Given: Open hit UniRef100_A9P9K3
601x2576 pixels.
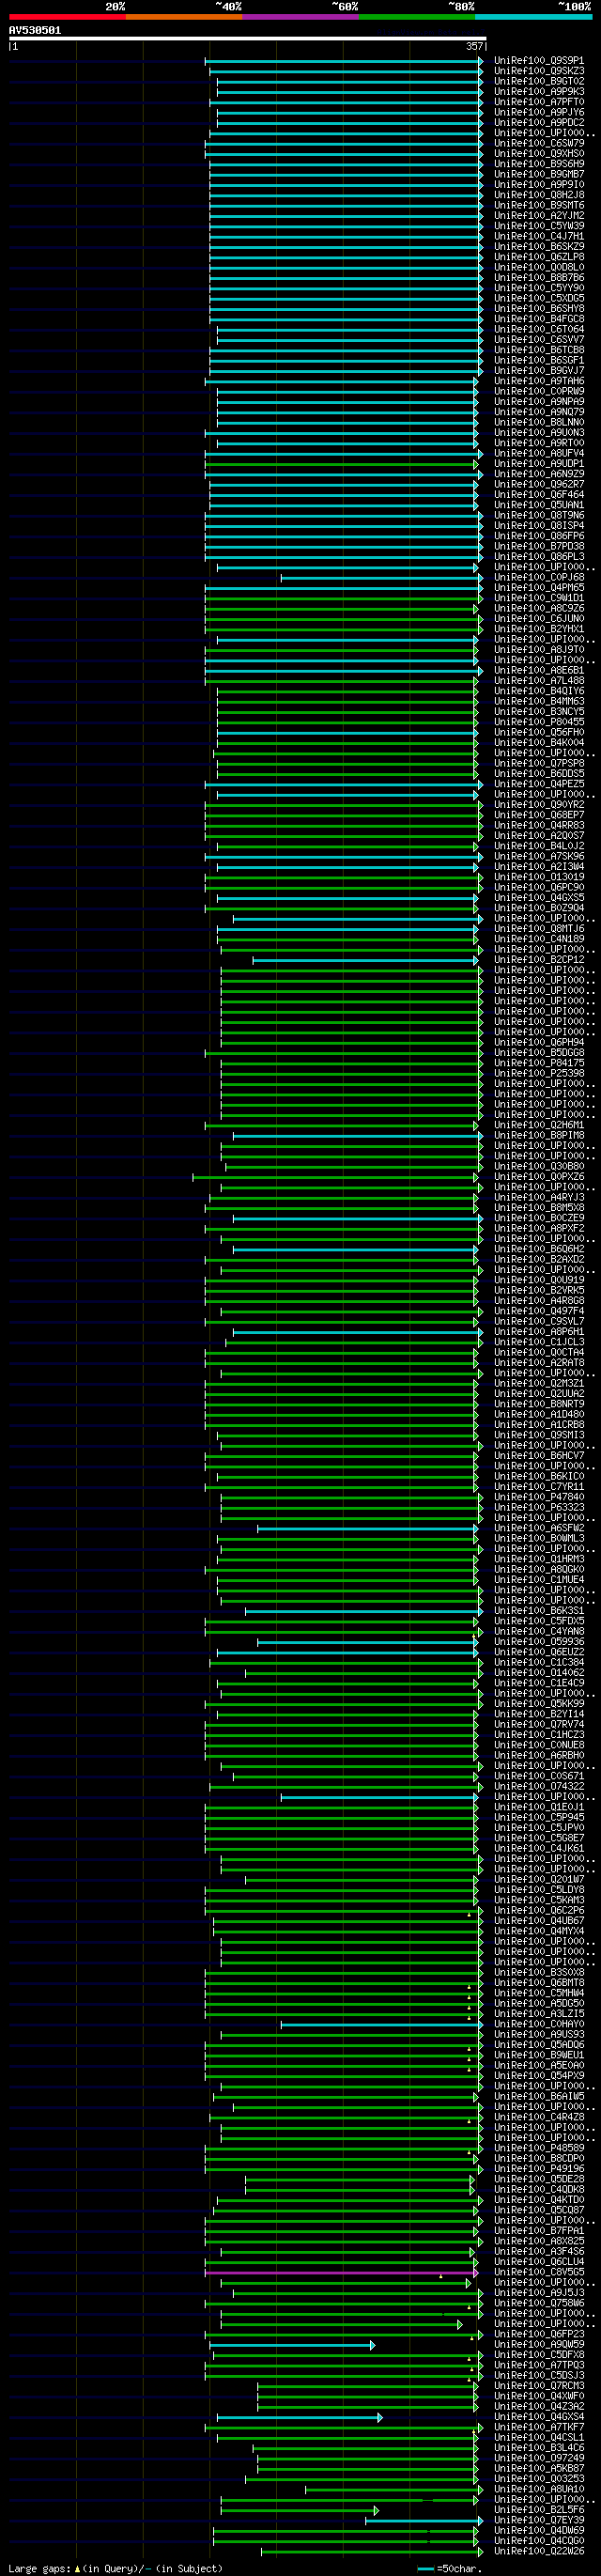Looking at the screenshot, I should pos(539,92).
